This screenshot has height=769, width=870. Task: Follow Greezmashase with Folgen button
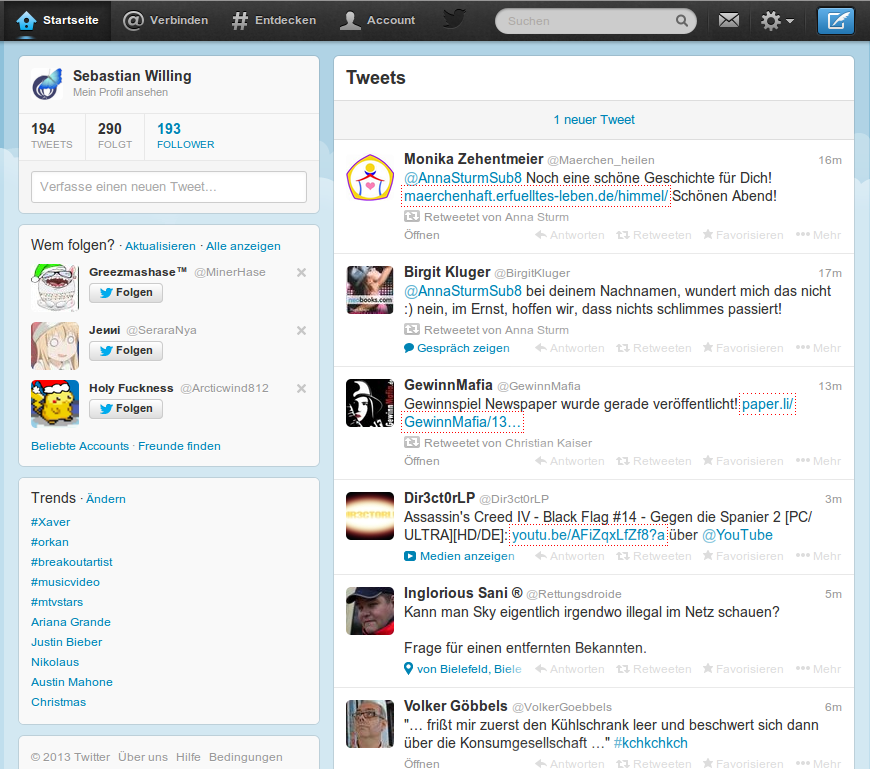(x=126, y=292)
